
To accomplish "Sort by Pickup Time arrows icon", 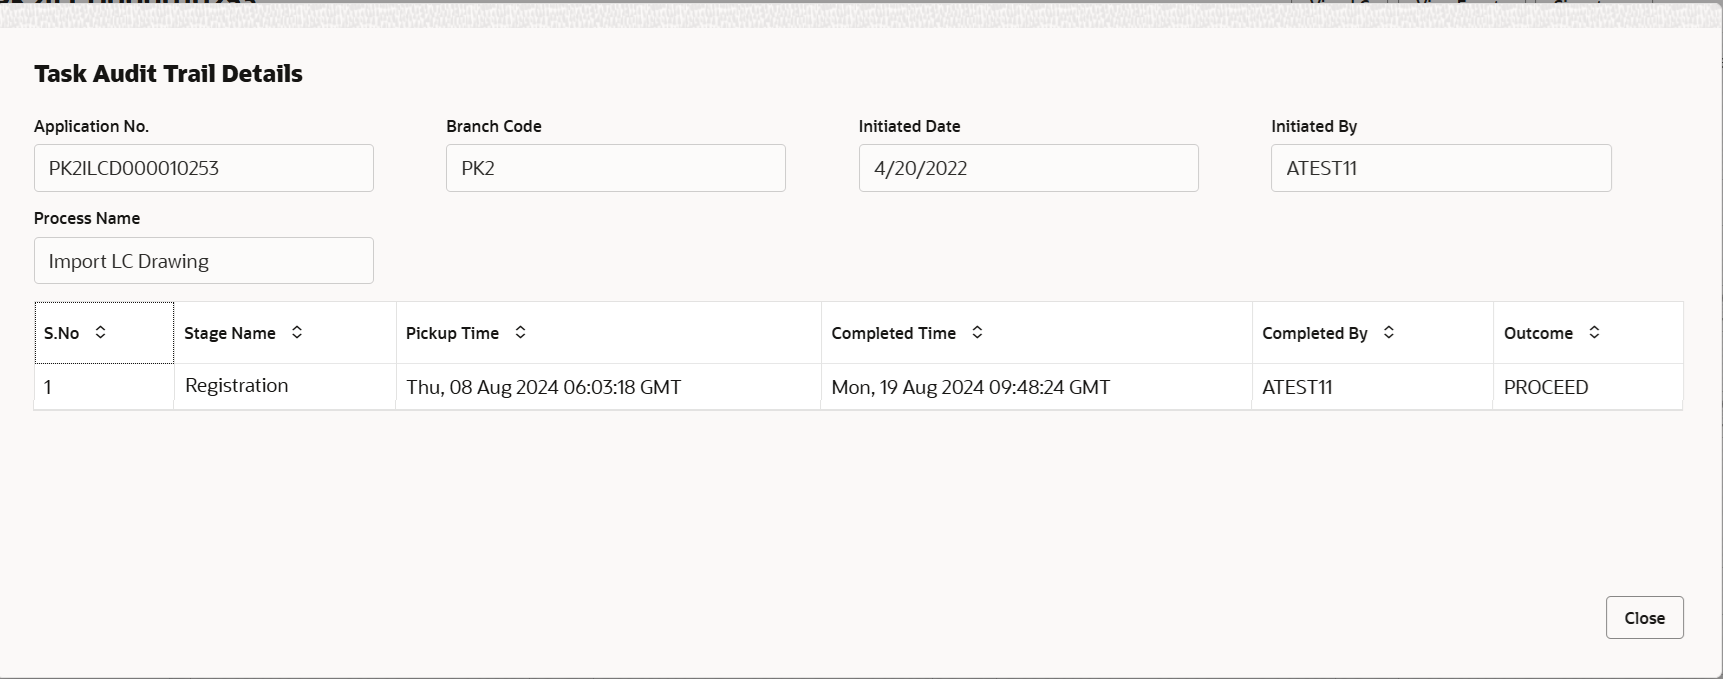I will [520, 332].
